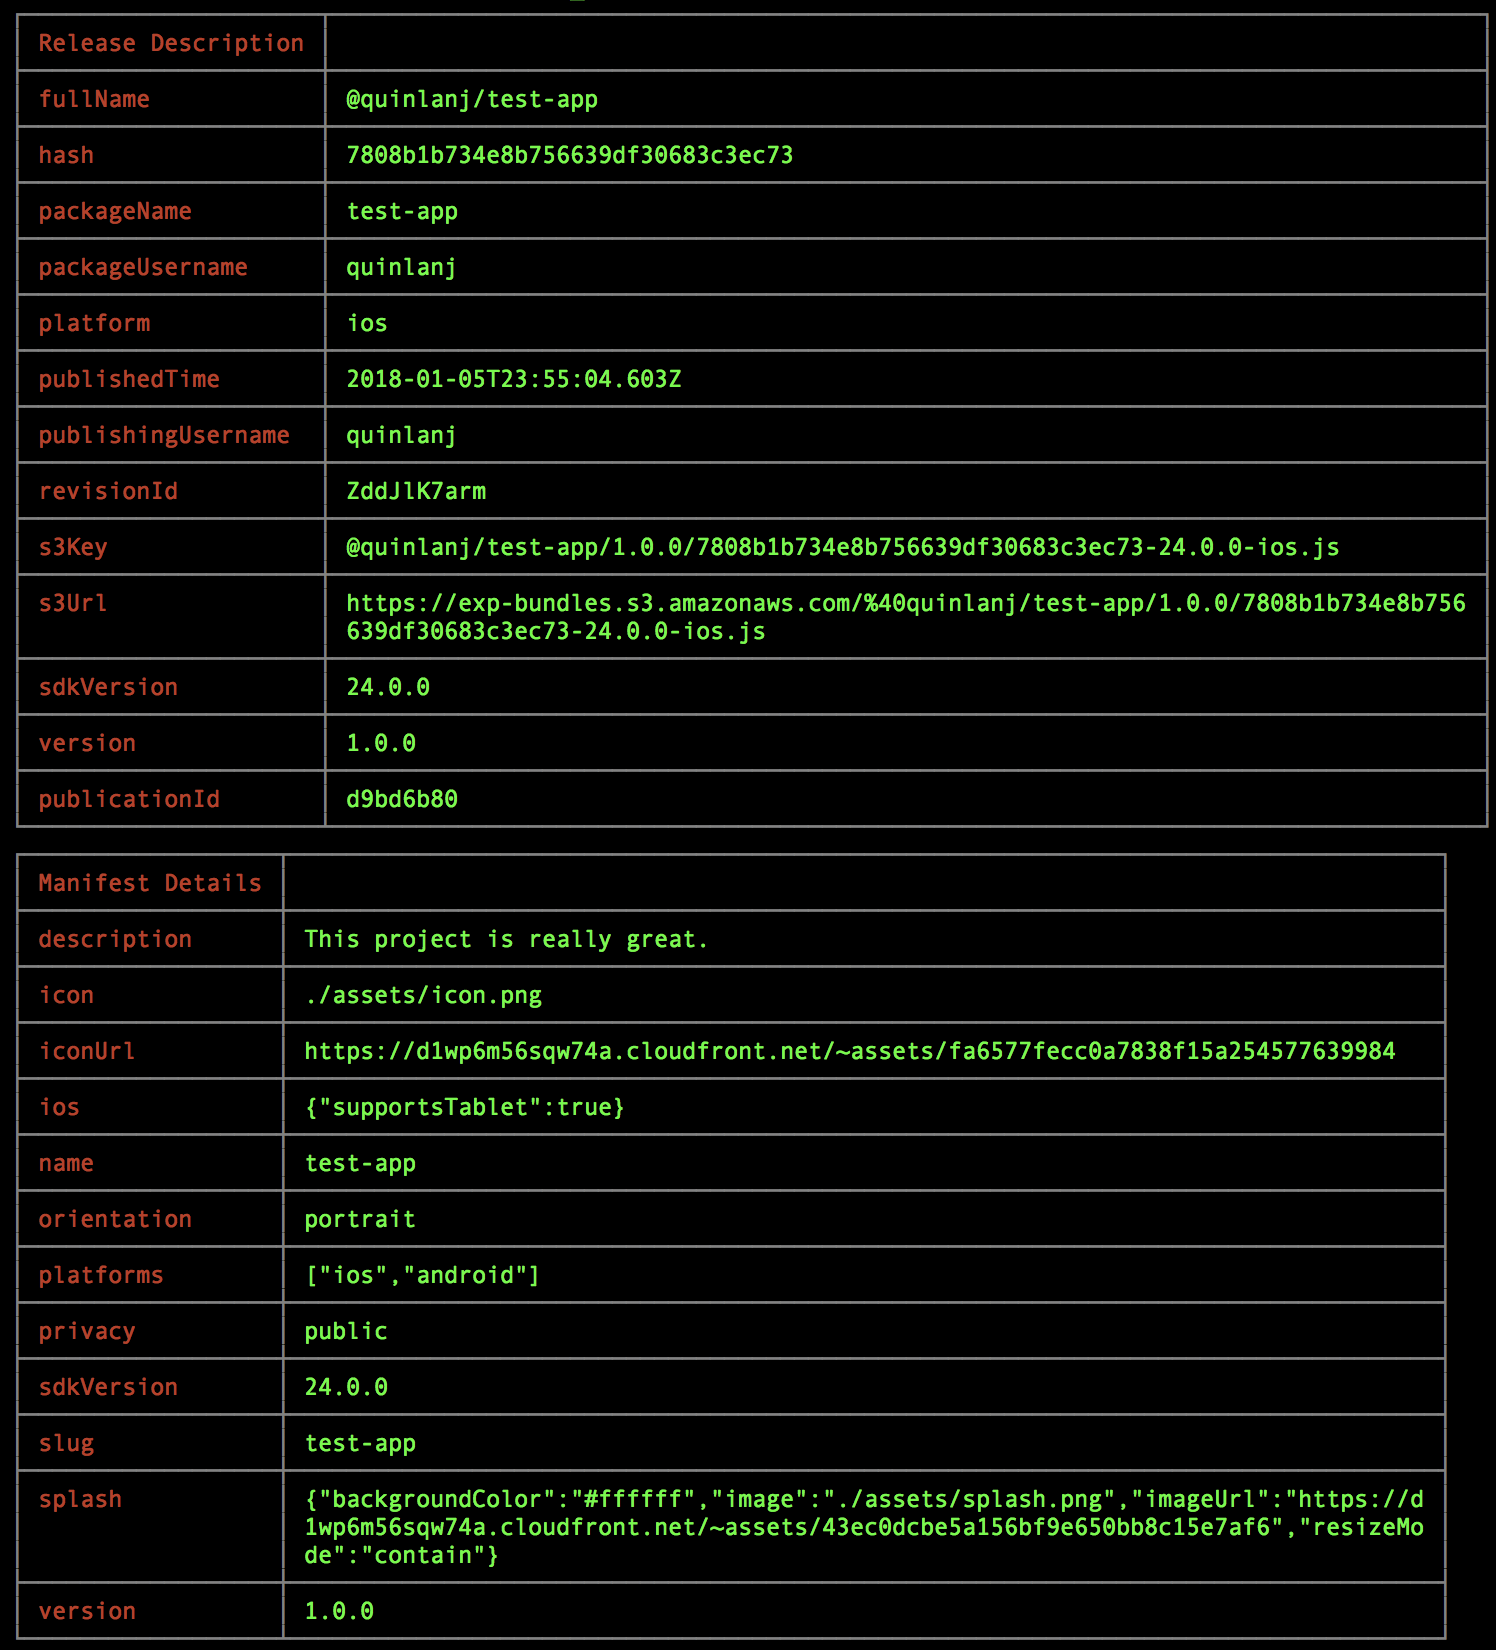Viewport: 1496px width, 1650px height.
Task: Select the platforms array value
Action: pos(422,1275)
